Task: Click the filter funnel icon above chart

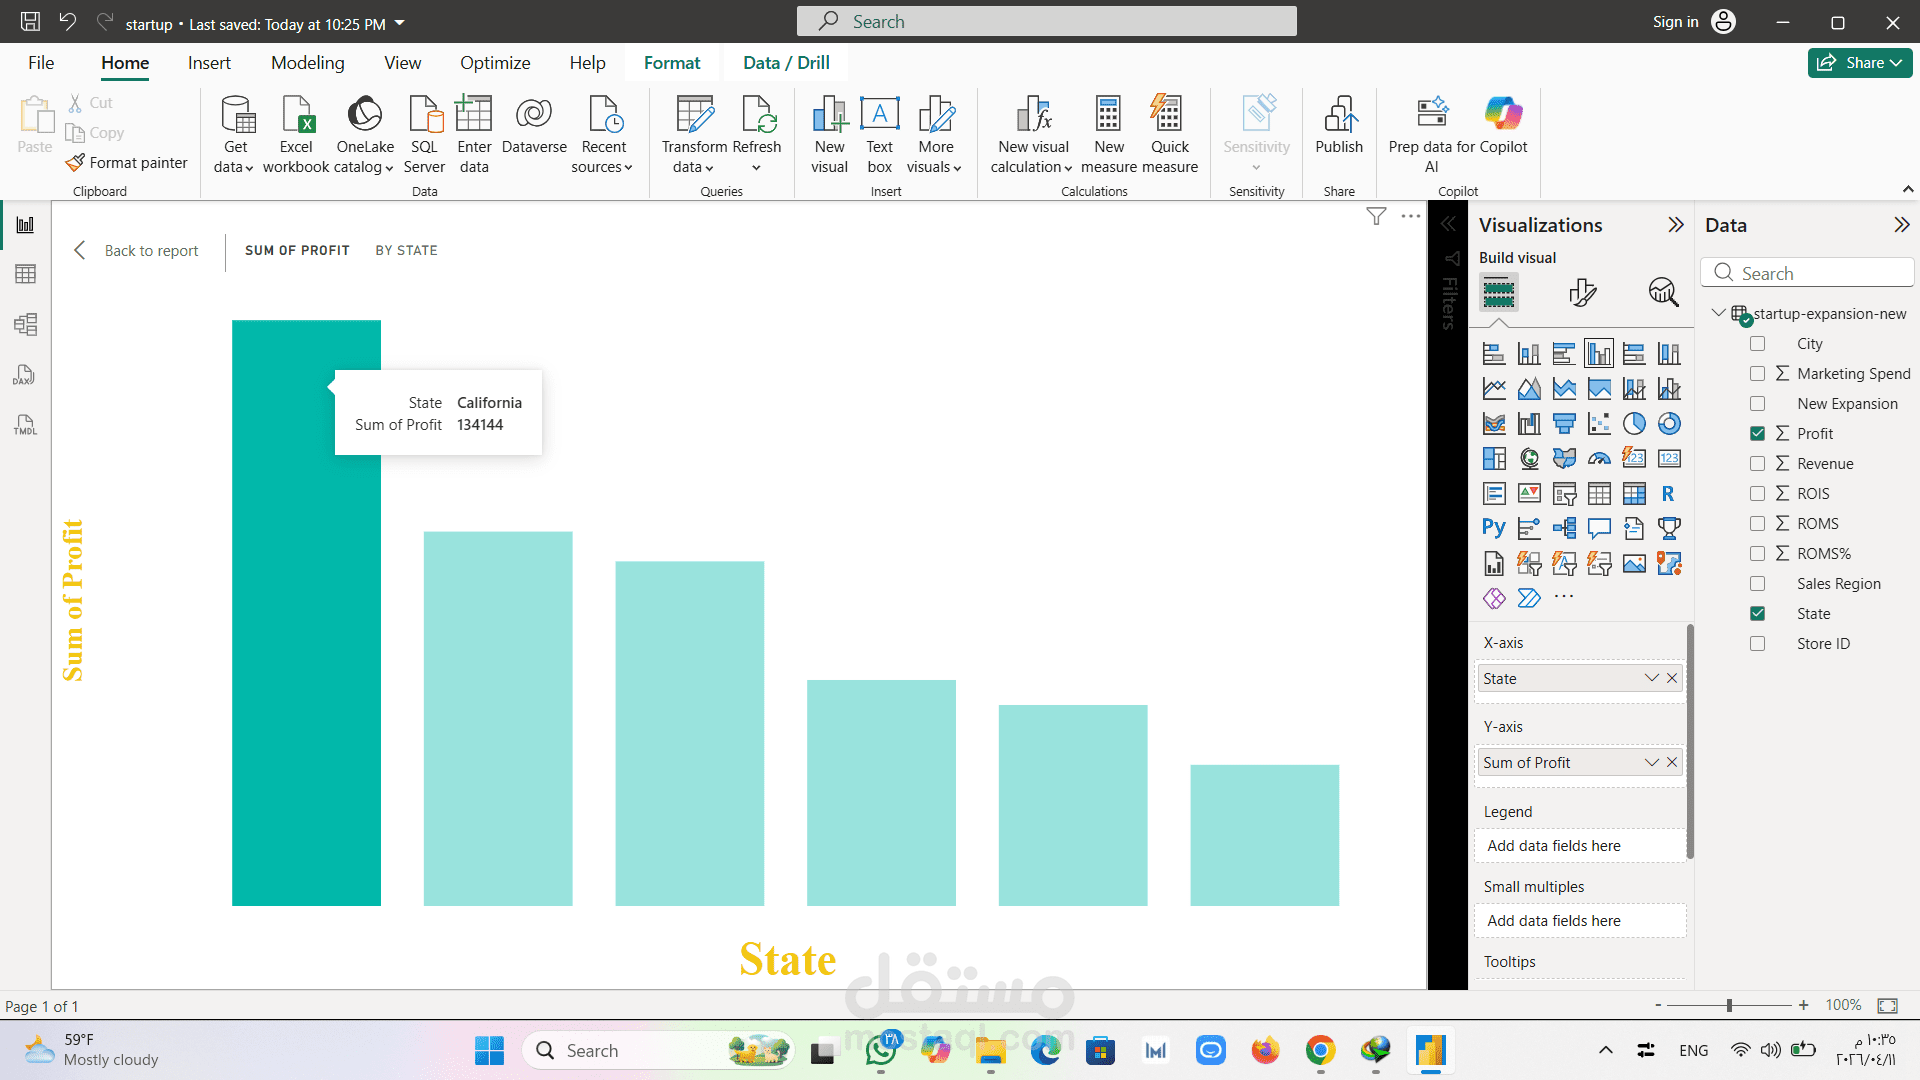Action: point(1376,216)
